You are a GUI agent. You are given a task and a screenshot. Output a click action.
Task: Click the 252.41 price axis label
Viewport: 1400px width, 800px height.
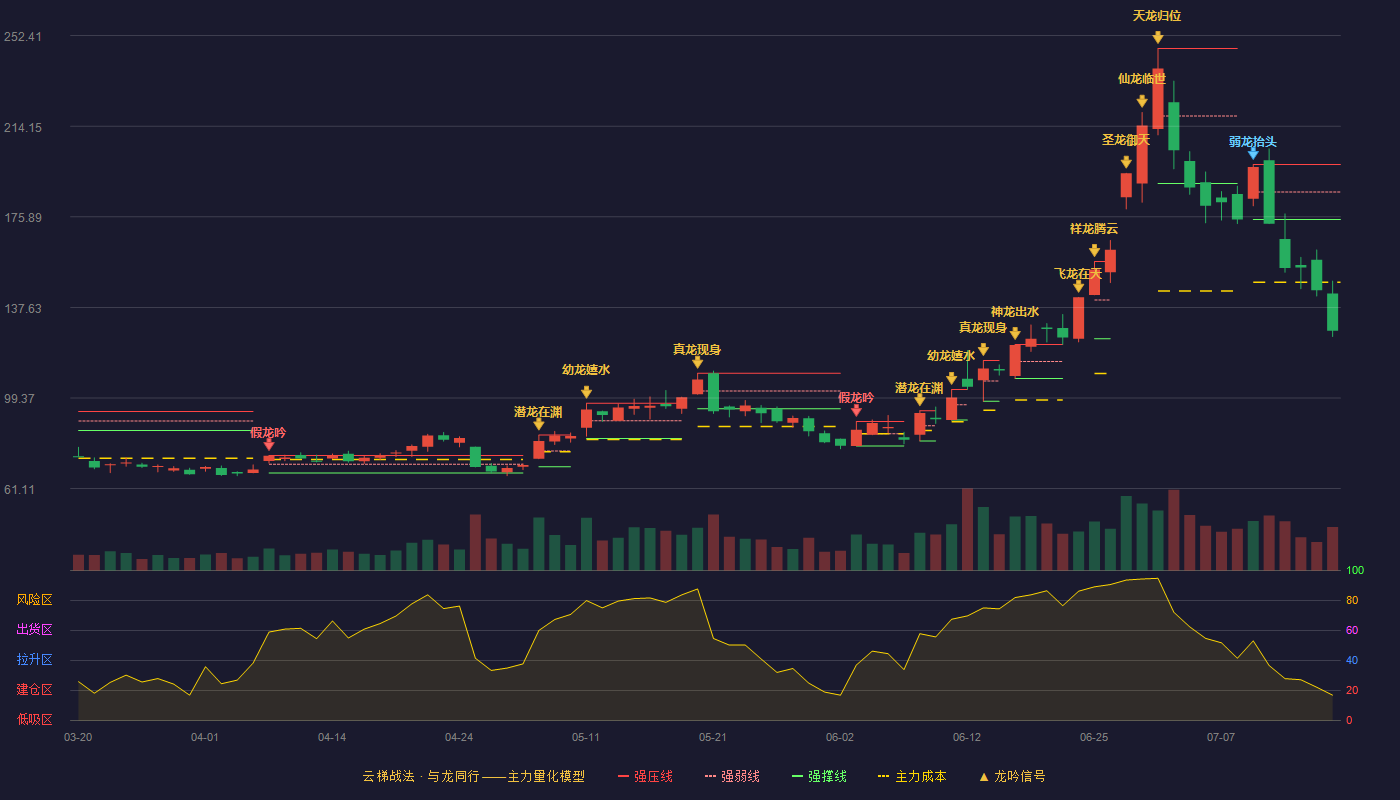click(x=50, y=37)
